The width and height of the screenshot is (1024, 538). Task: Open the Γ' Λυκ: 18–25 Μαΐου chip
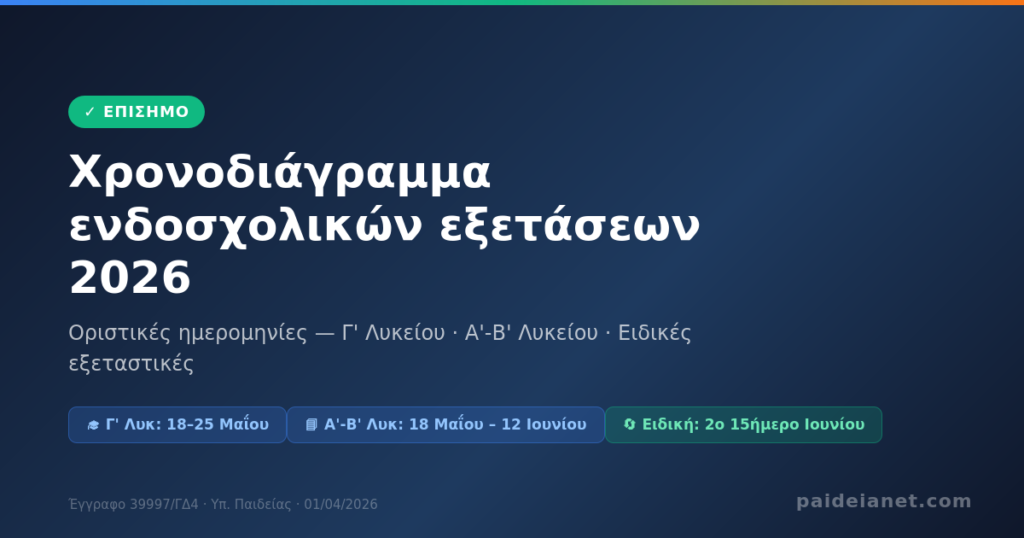coord(177,425)
